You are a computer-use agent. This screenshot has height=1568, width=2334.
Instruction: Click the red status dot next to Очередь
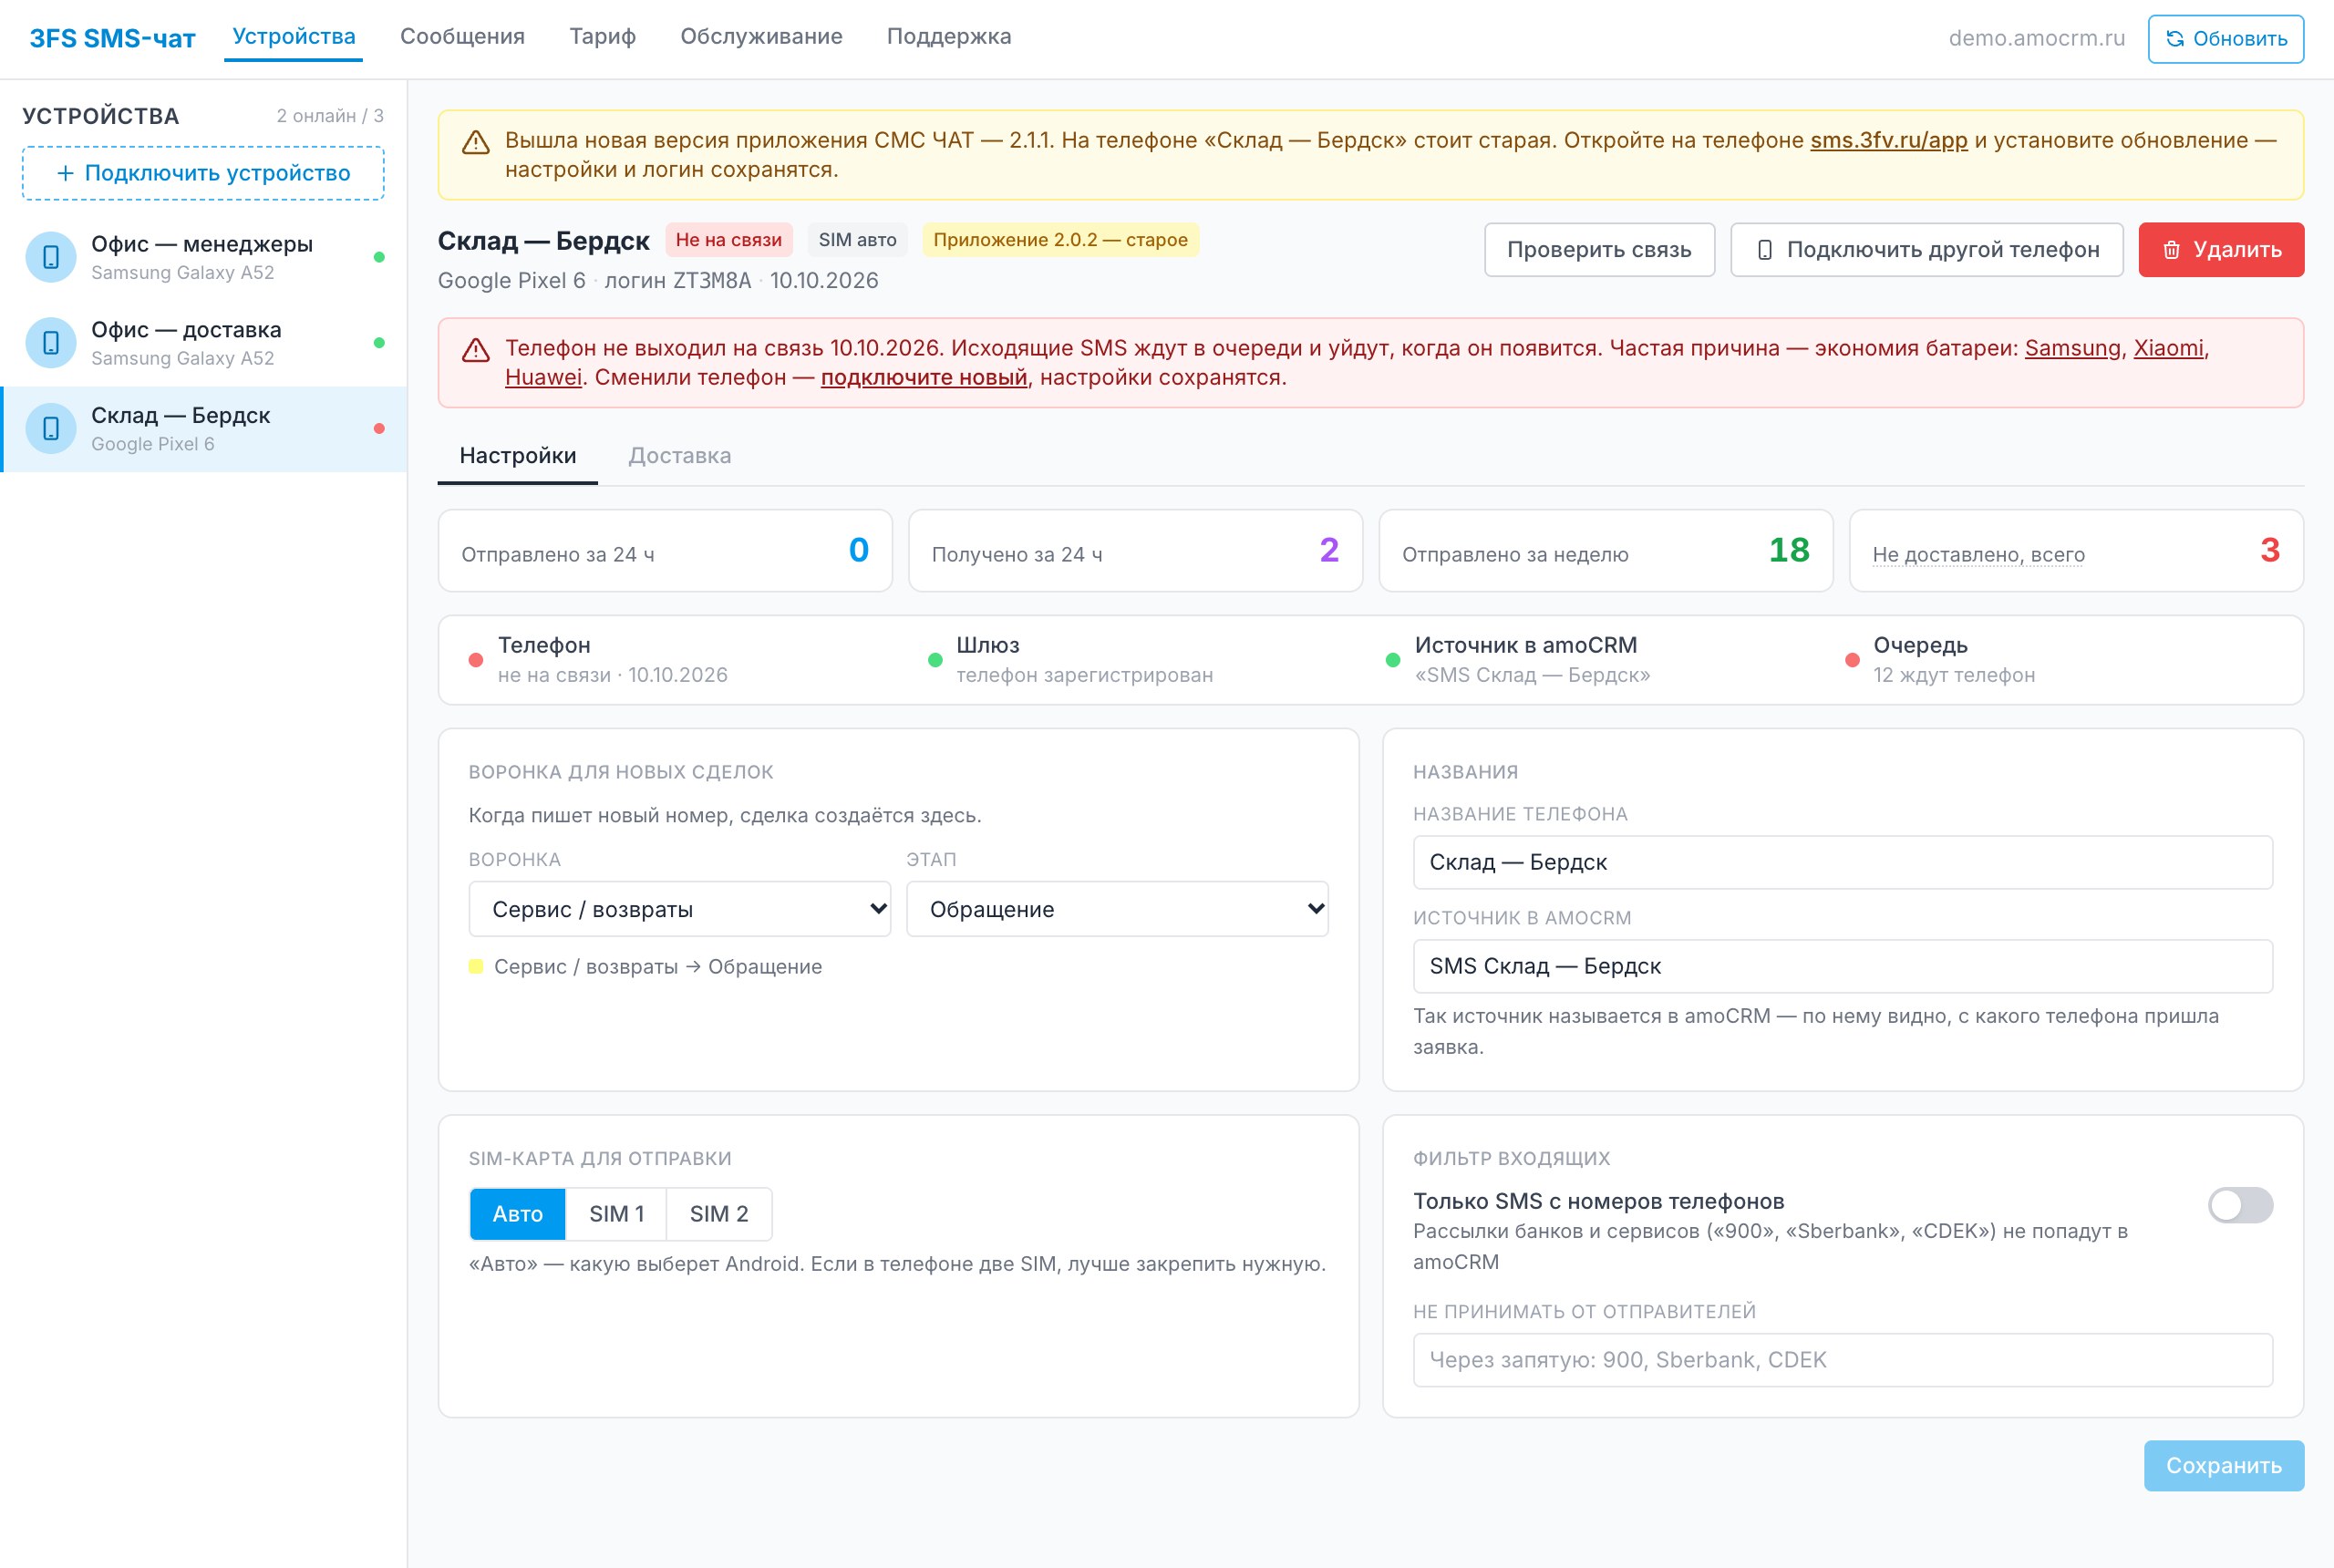1852,660
